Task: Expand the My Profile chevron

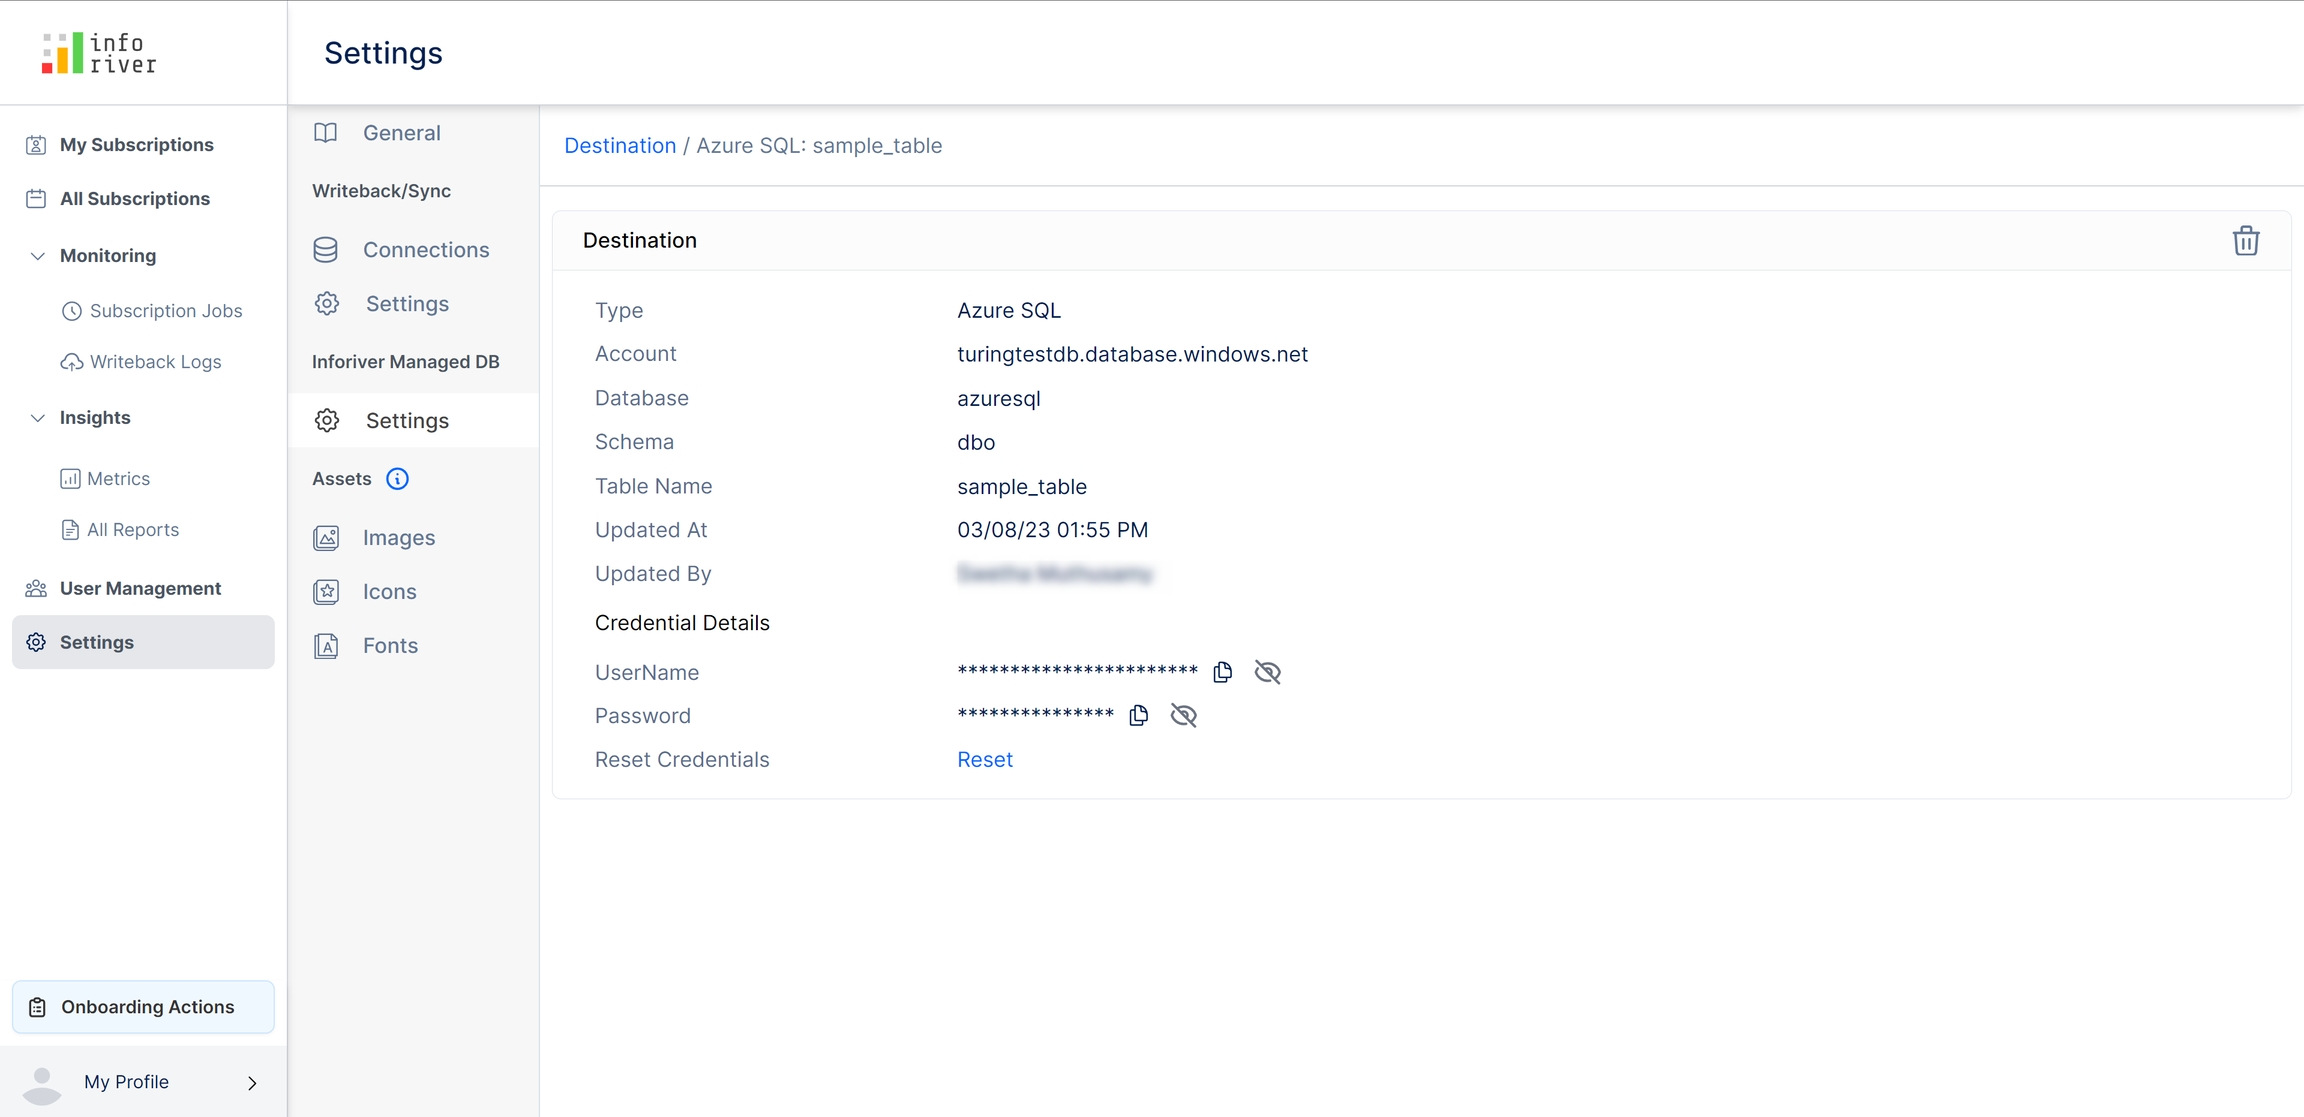Action: click(252, 1083)
